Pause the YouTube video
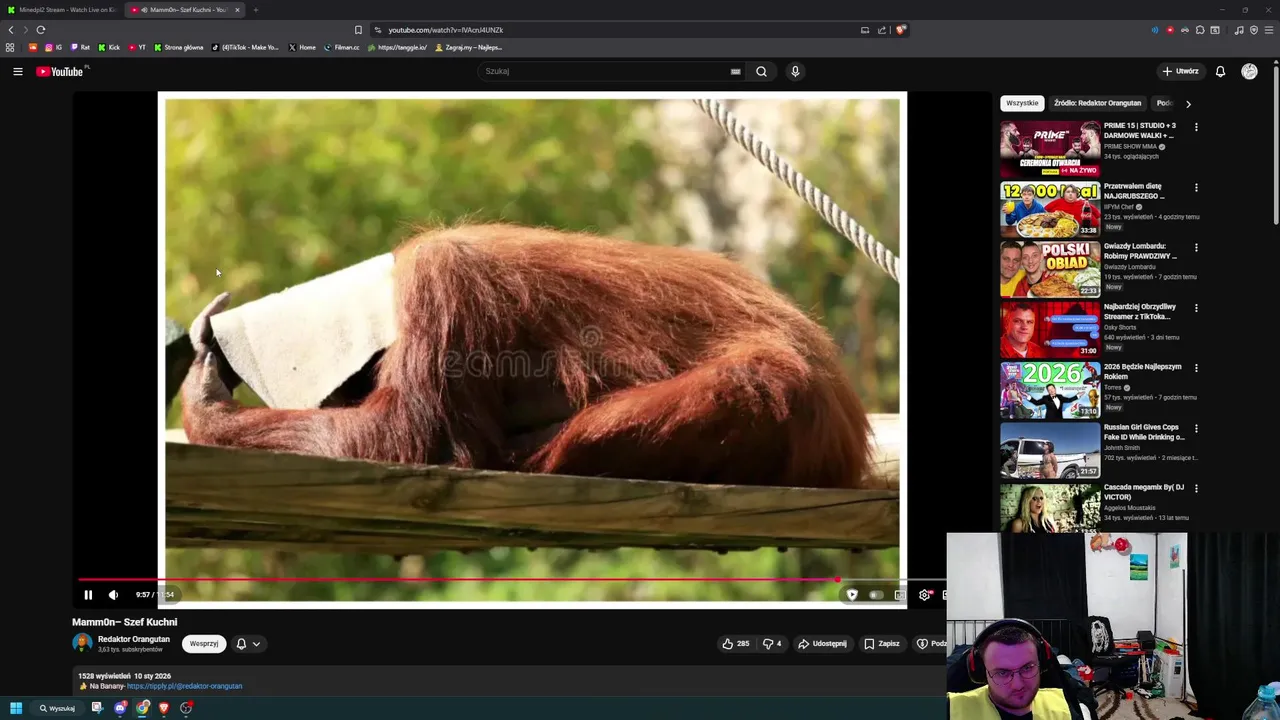Screen dimensions: 1280x720 pos(88,595)
